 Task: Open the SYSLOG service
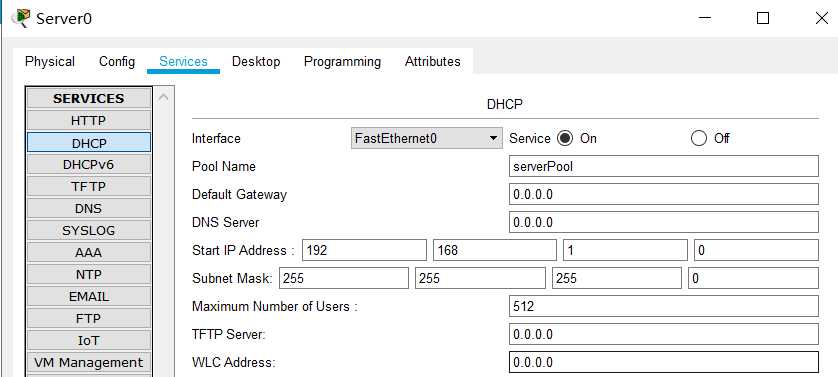[89, 230]
